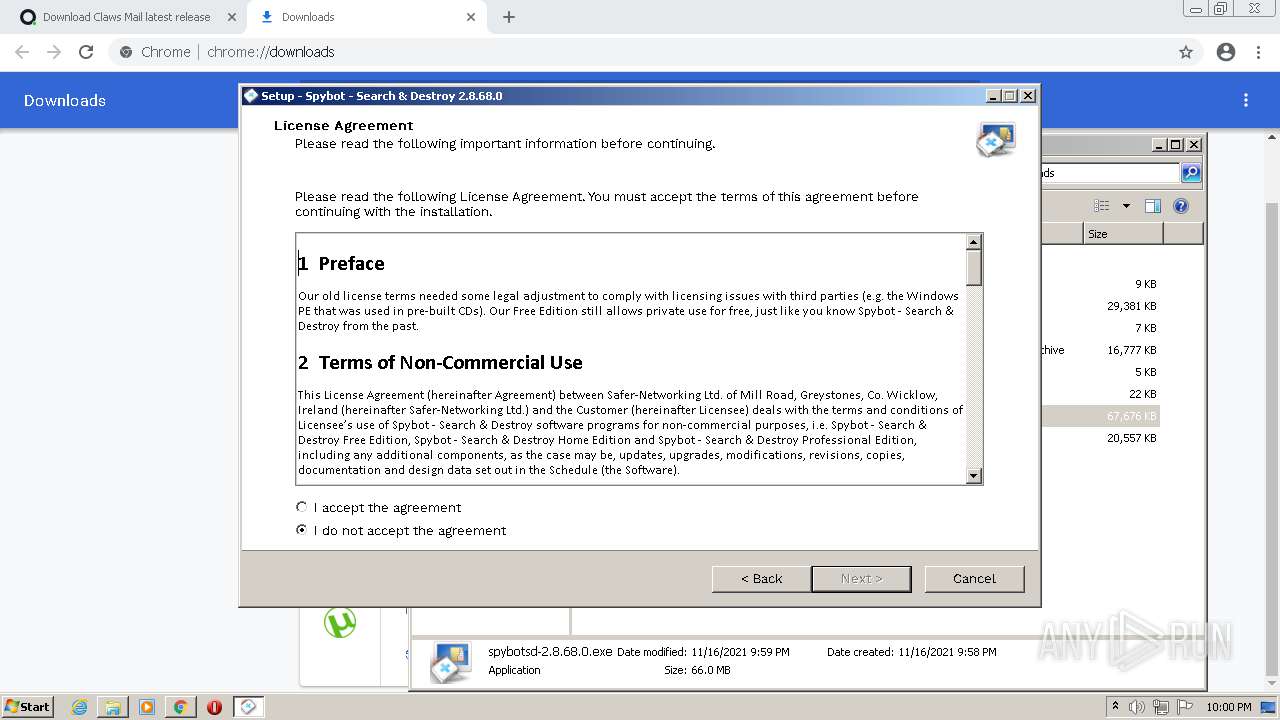
Task: Click the Action Center flag icon
Action: point(1184,707)
